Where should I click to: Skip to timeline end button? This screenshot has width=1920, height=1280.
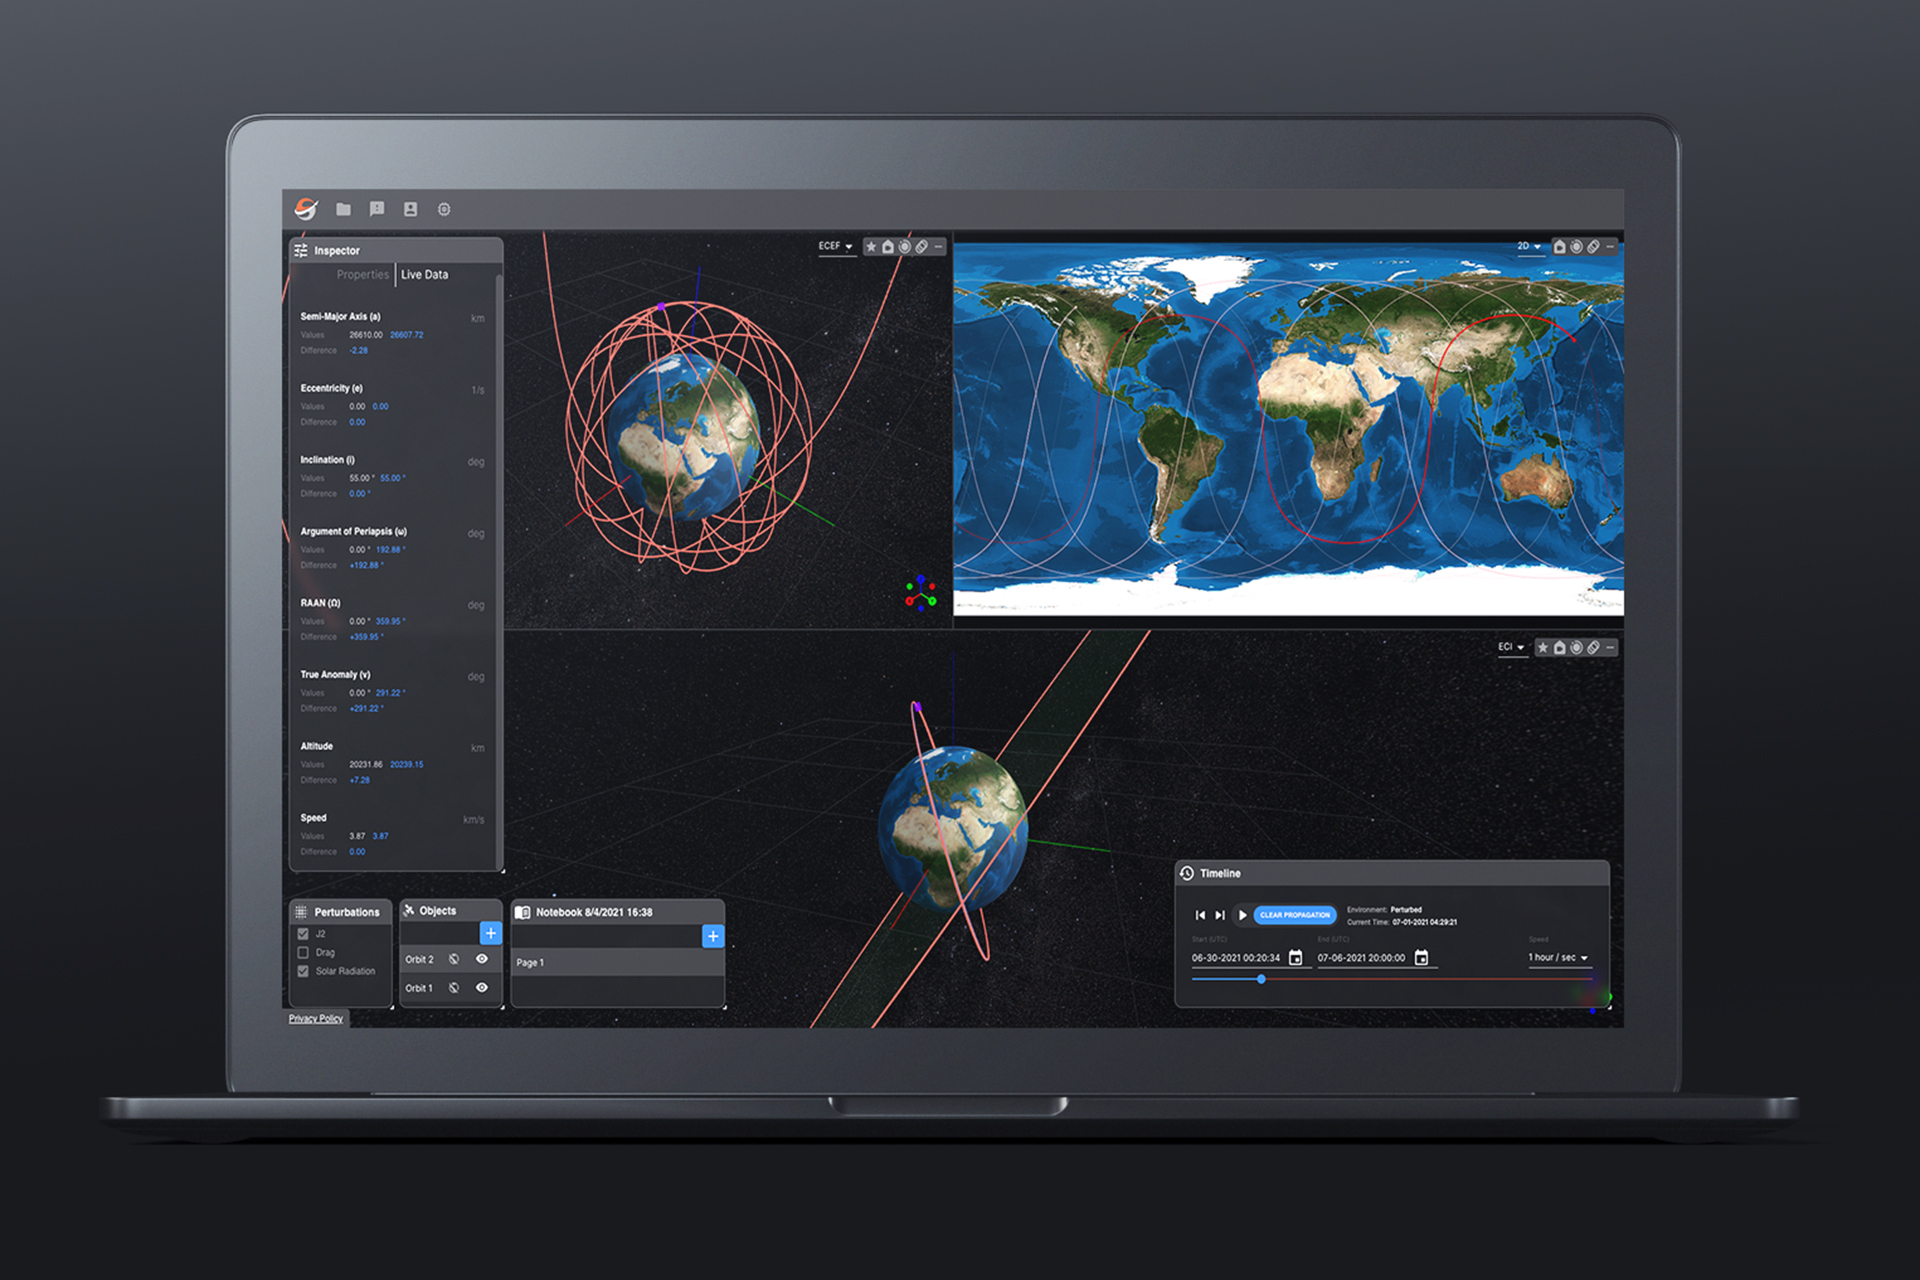coord(1220,915)
